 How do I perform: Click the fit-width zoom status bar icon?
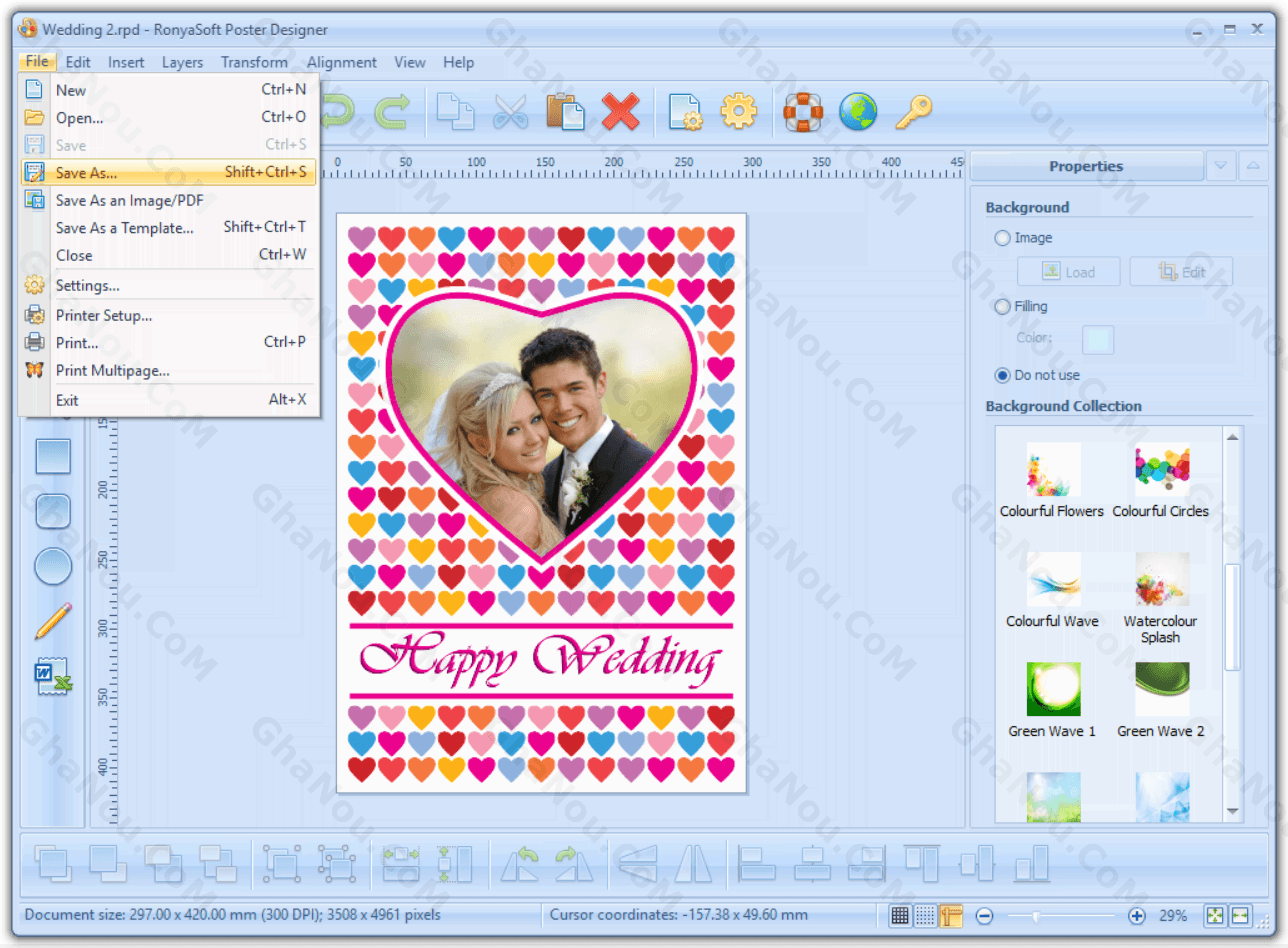(1241, 915)
